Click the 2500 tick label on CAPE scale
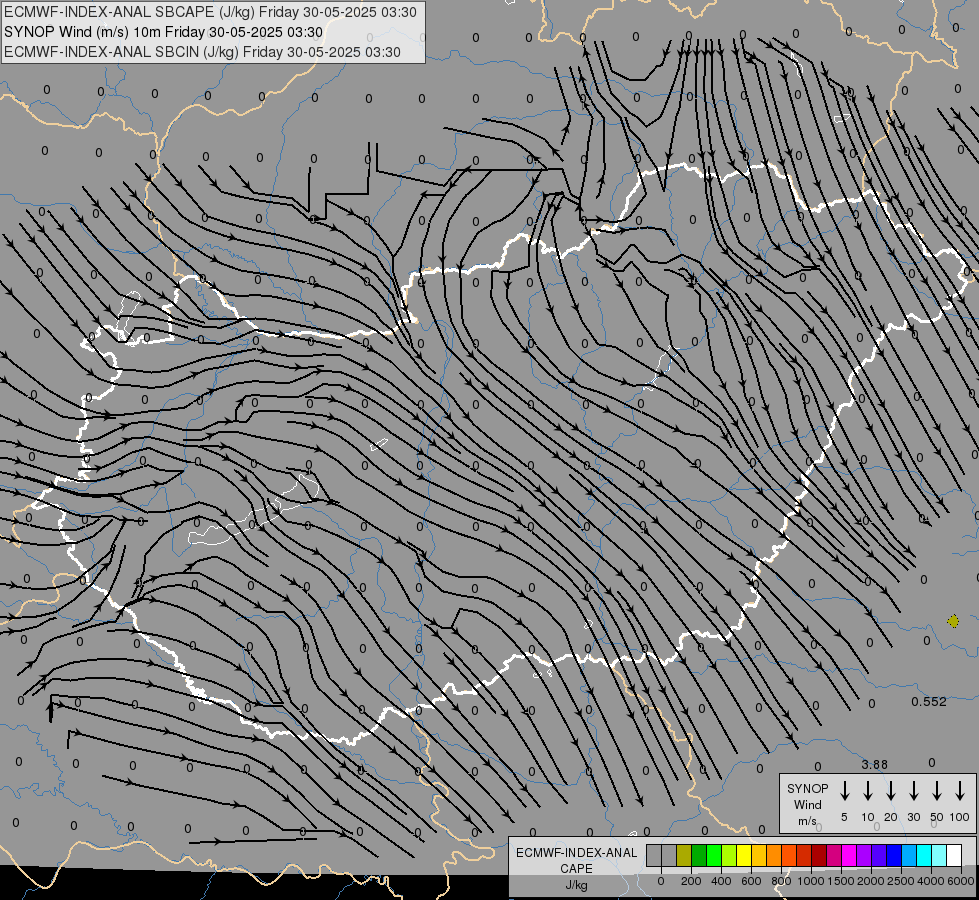Screen dimensions: 979x900 (901, 881)
